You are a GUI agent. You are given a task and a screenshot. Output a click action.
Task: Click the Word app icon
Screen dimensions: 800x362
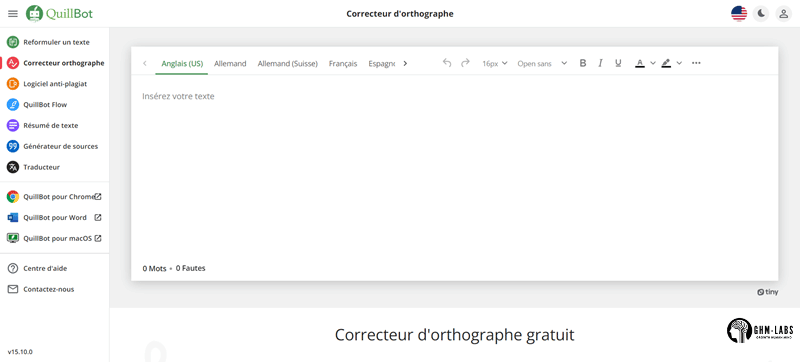[13, 217]
